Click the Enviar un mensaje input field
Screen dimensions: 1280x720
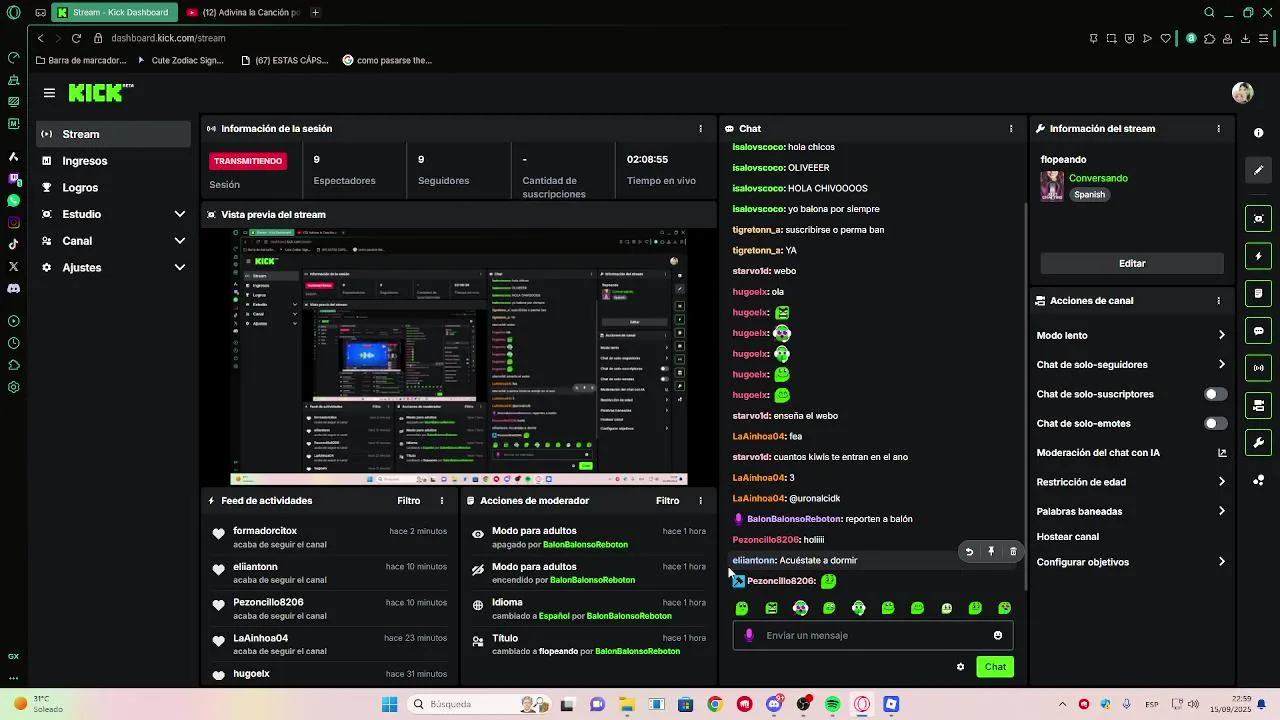(872, 635)
